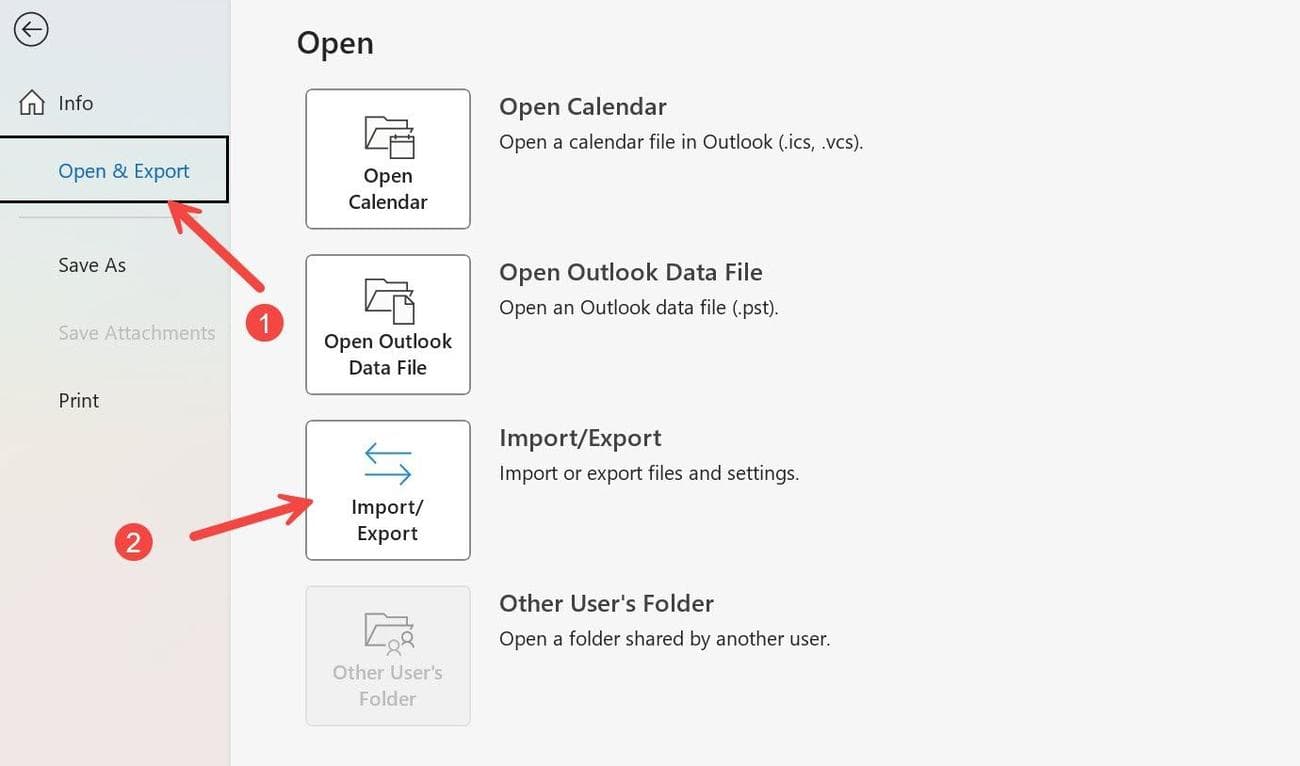Click the home icon beside Info
The width and height of the screenshot is (1300, 766).
[32, 103]
